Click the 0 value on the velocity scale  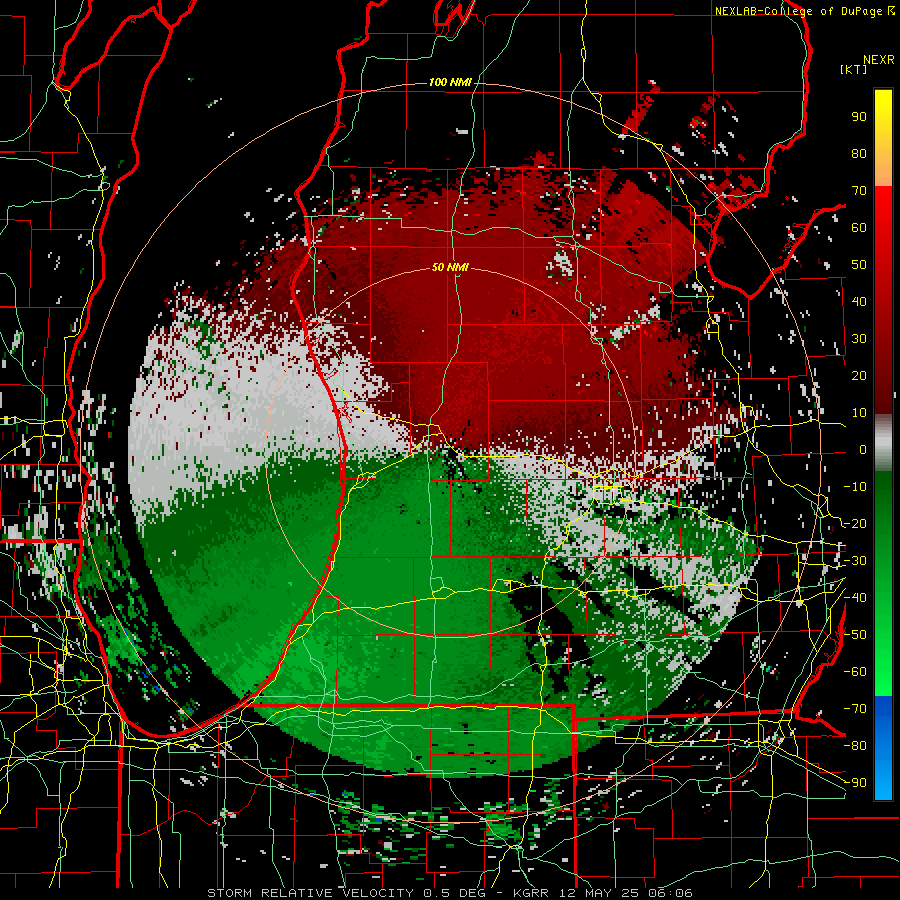tap(863, 449)
